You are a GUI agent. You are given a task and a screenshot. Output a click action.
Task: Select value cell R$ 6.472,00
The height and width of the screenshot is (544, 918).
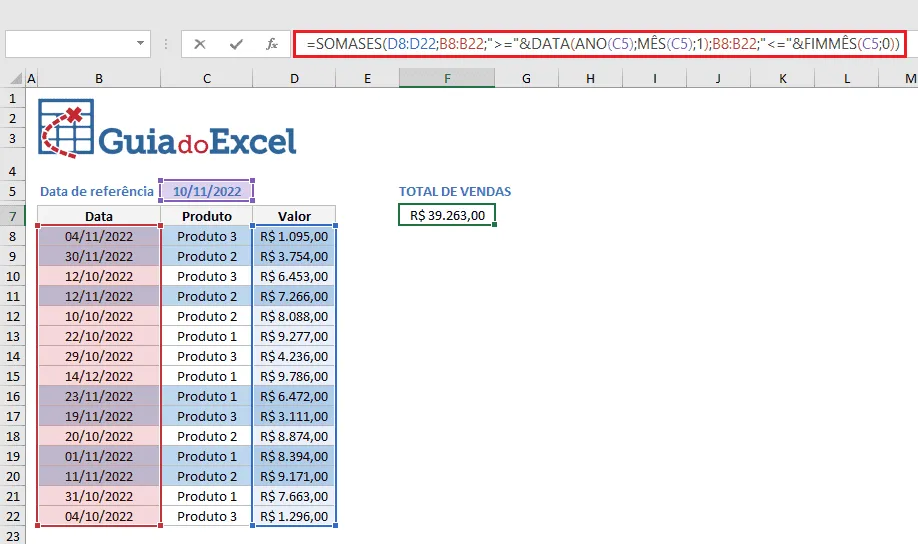coord(294,396)
